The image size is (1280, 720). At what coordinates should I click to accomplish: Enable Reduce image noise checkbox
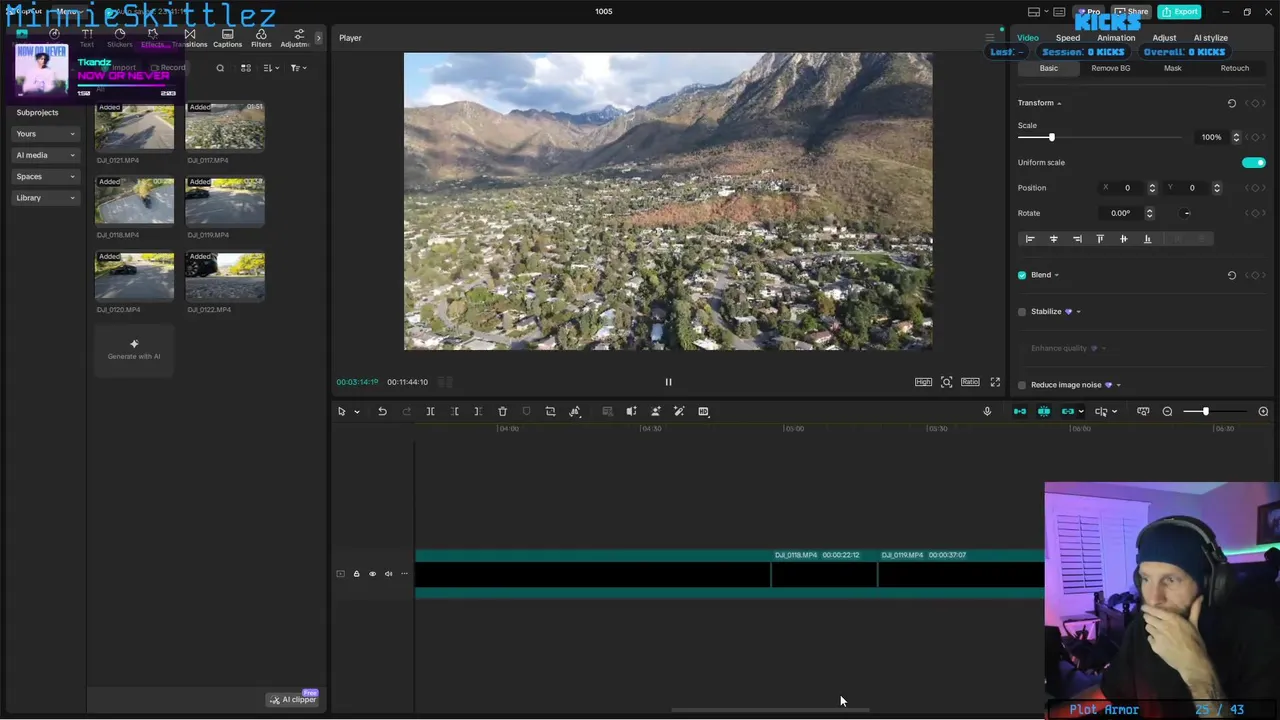(1022, 385)
